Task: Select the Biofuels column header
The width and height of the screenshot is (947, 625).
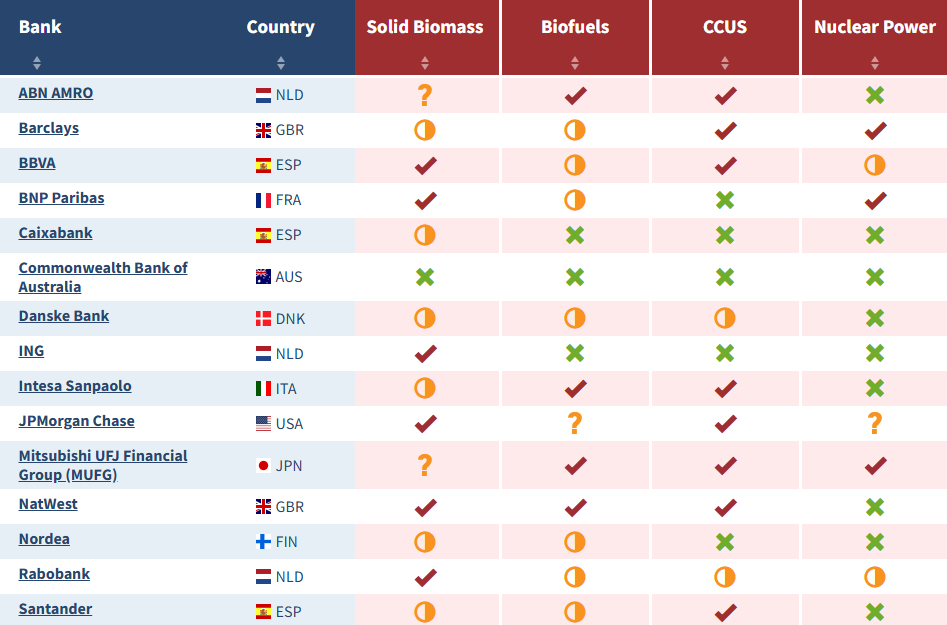Action: point(575,27)
